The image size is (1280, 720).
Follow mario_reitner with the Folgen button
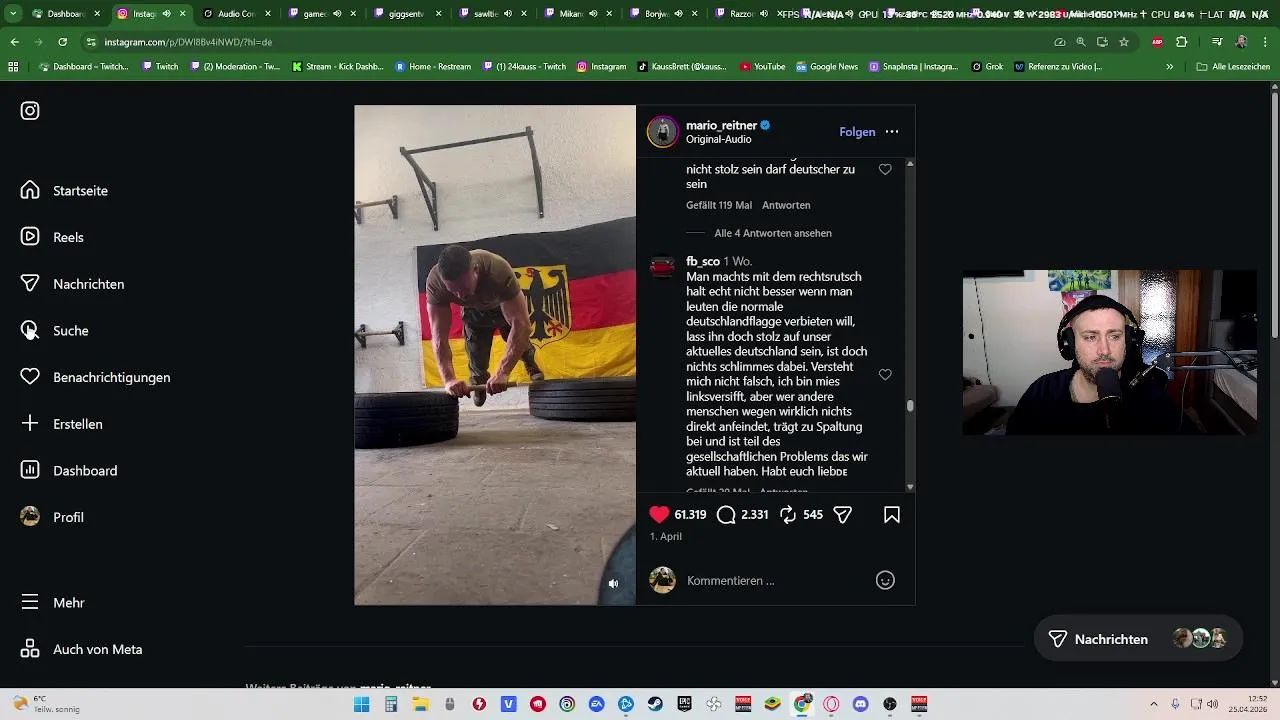pyautogui.click(x=857, y=132)
